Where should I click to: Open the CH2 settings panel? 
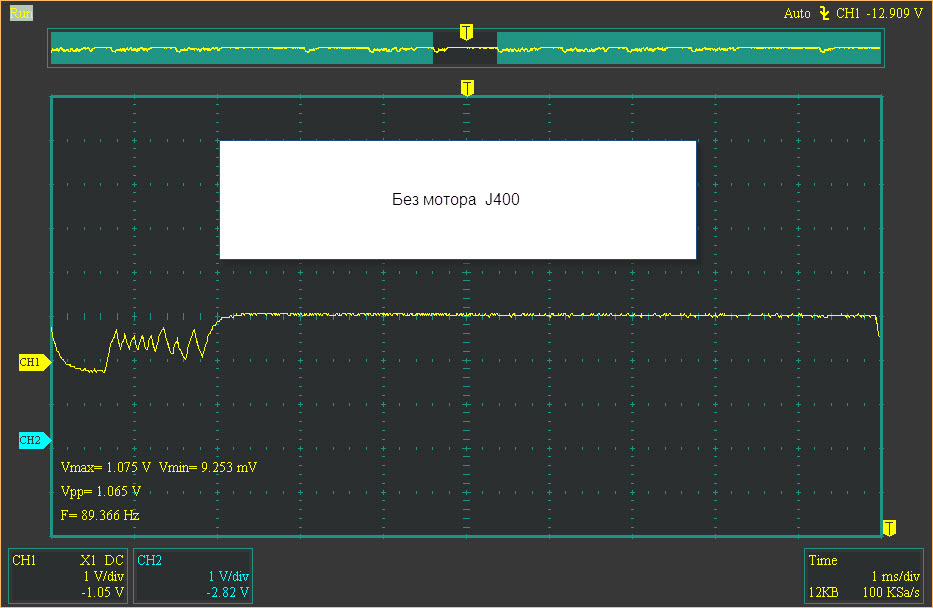point(193,576)
